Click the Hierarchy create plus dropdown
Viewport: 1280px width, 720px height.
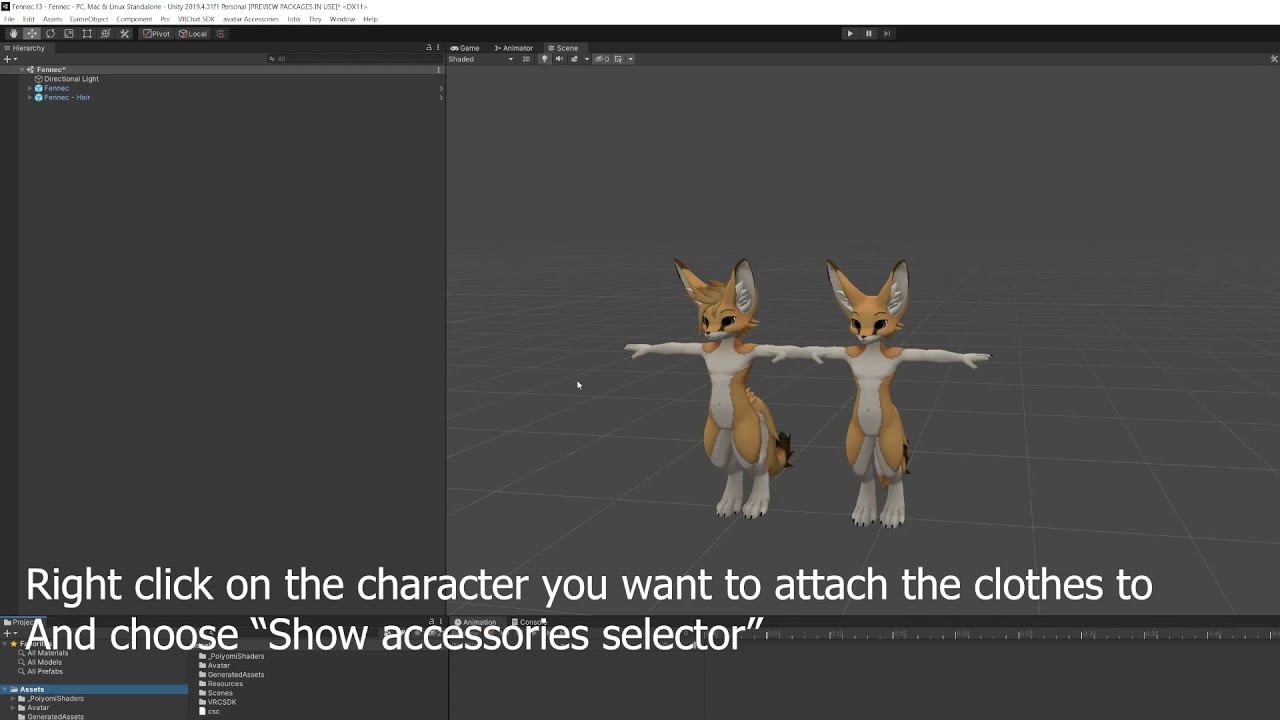click(x=10, y=59)
